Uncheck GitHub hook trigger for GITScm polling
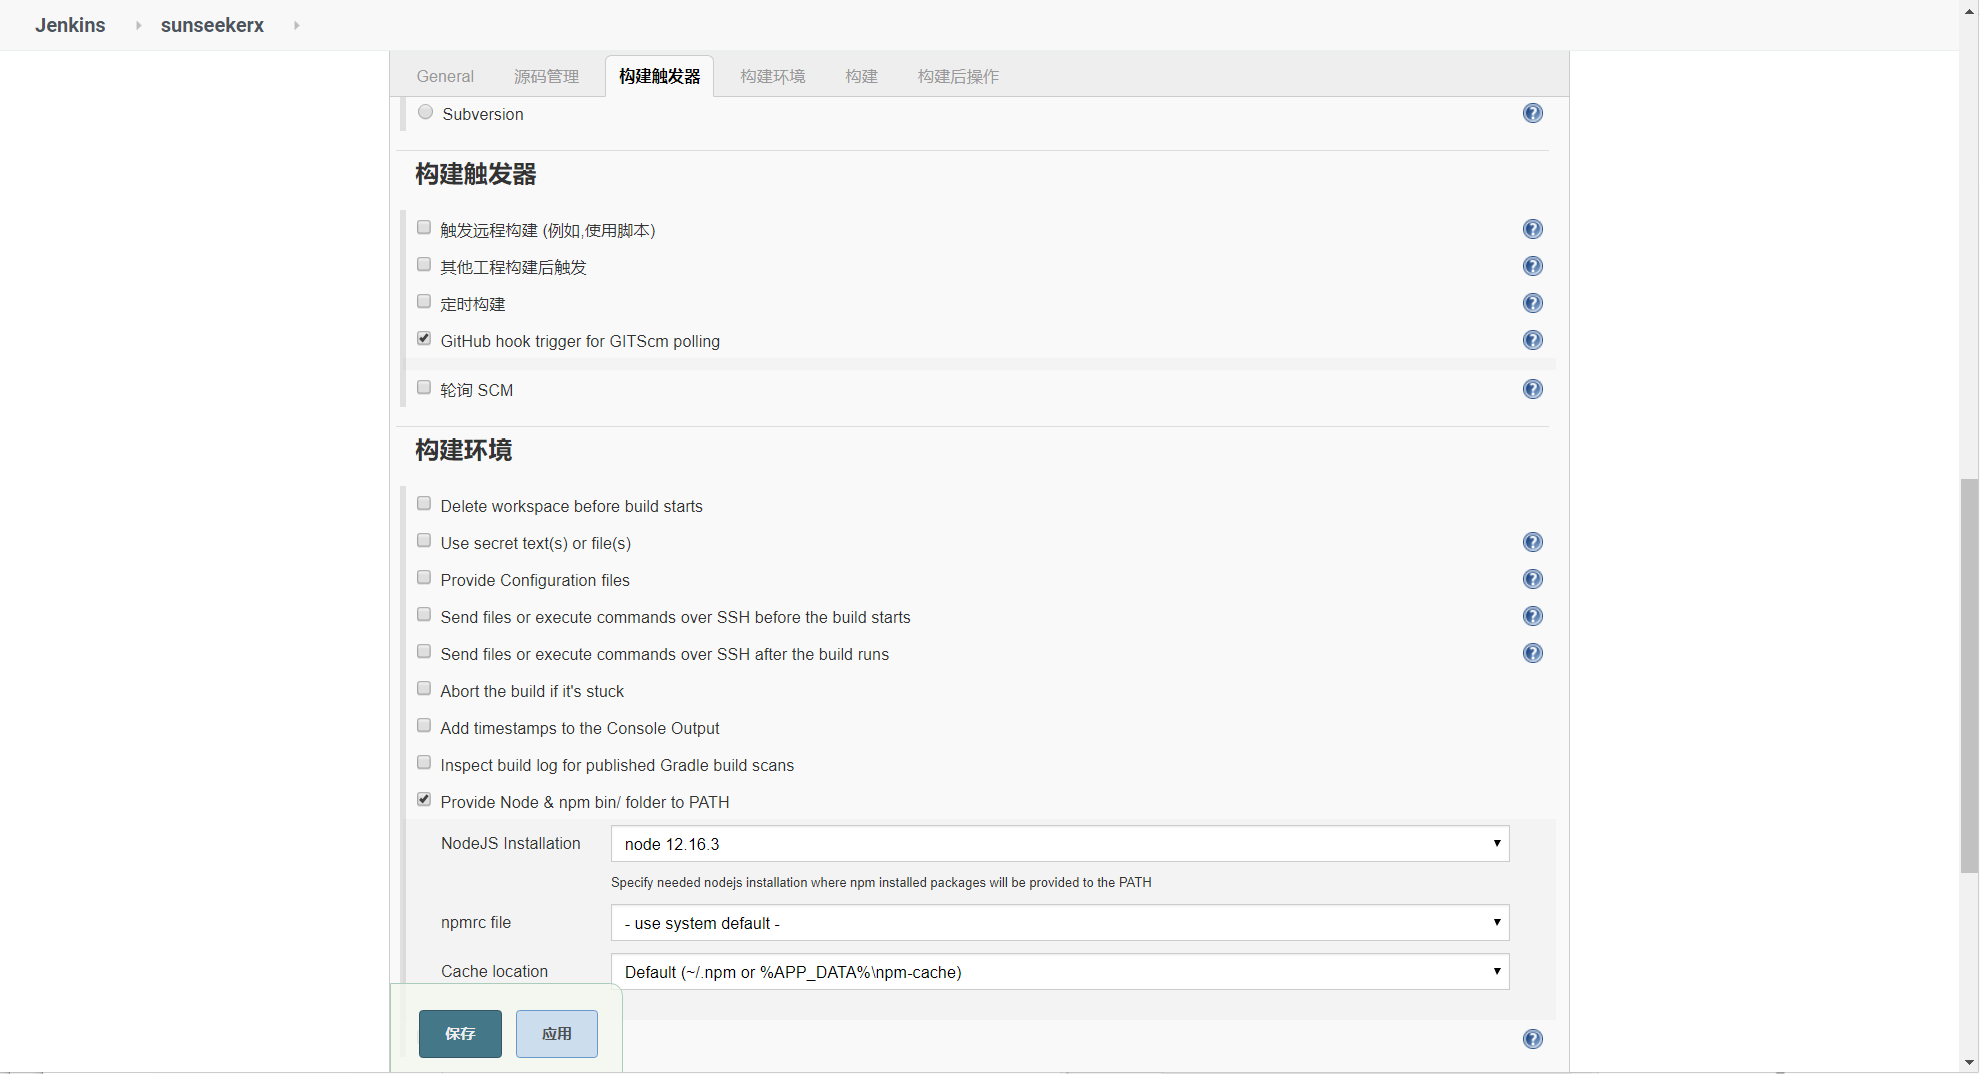The height and width of the screenshot is (1074, 1980). (424, 339)
